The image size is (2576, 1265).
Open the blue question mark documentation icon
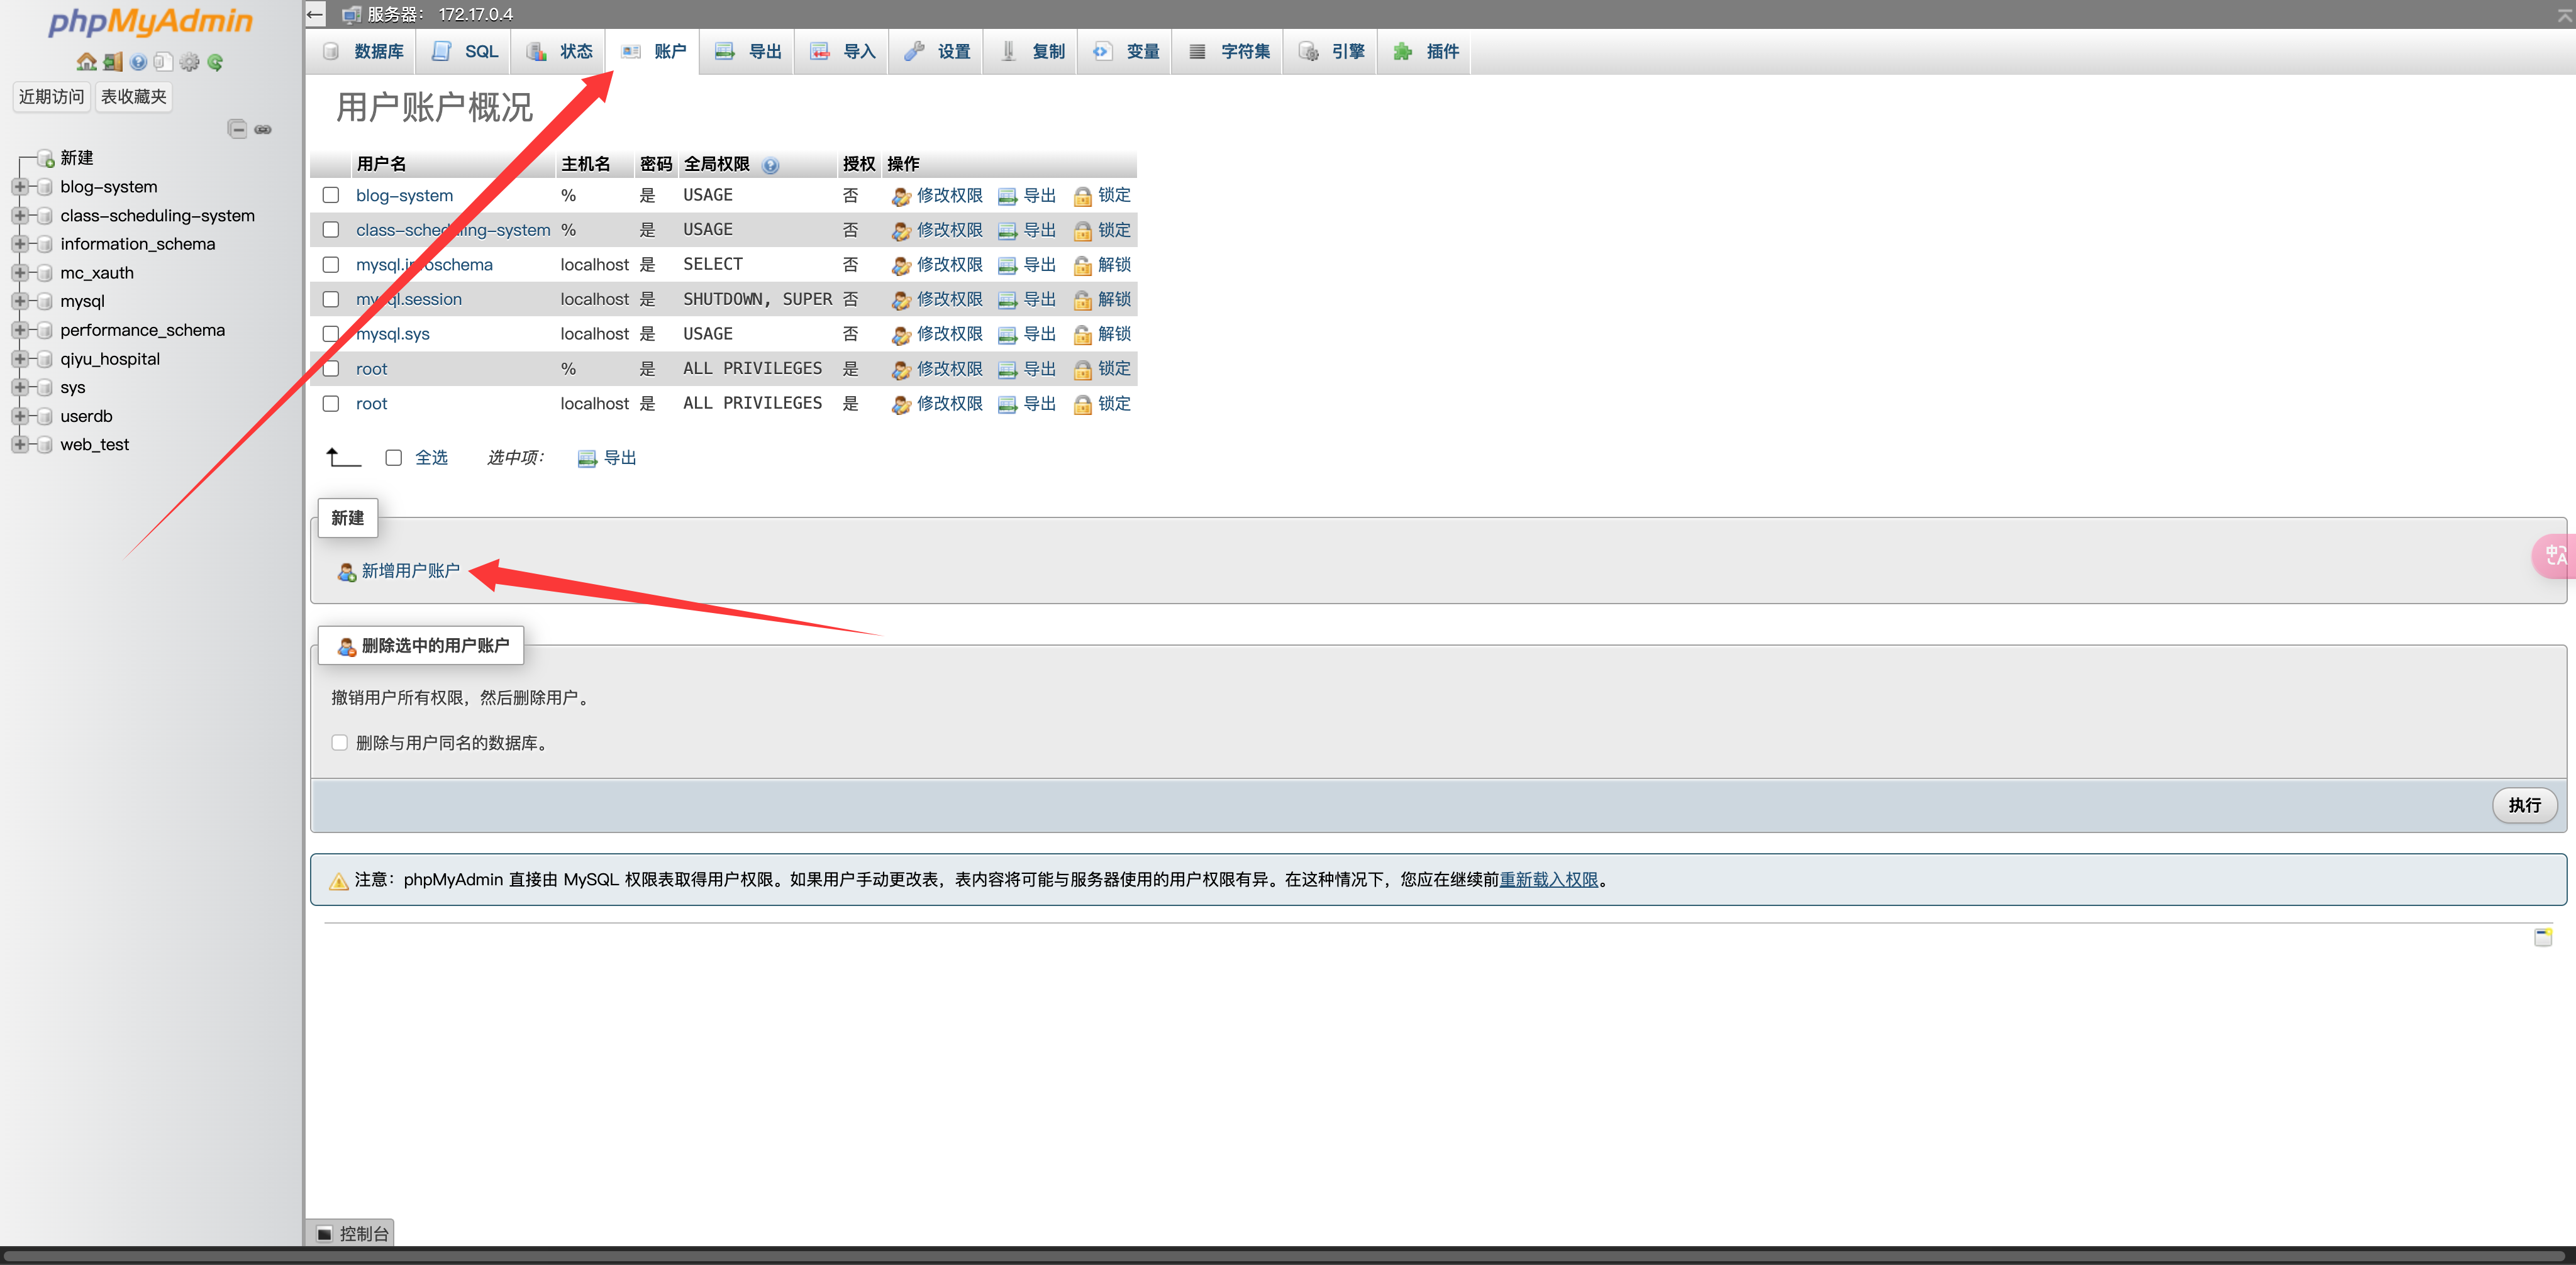pos(138,62)
